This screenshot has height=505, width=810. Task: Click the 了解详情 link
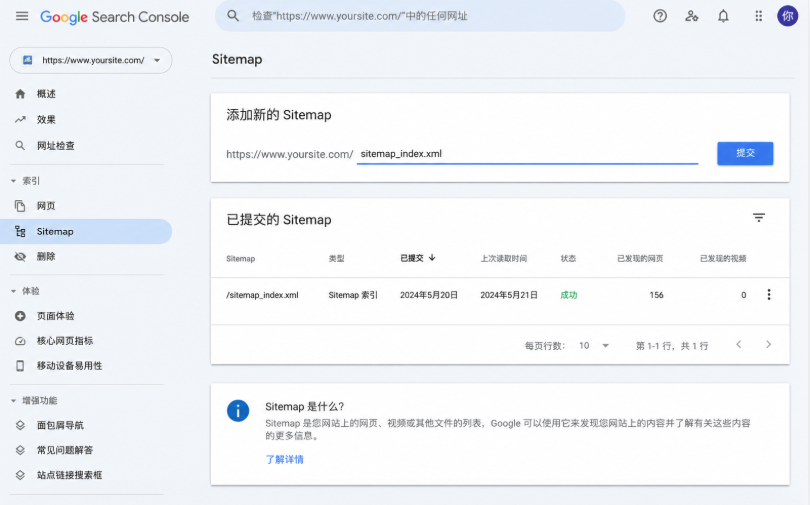[285, 460]
